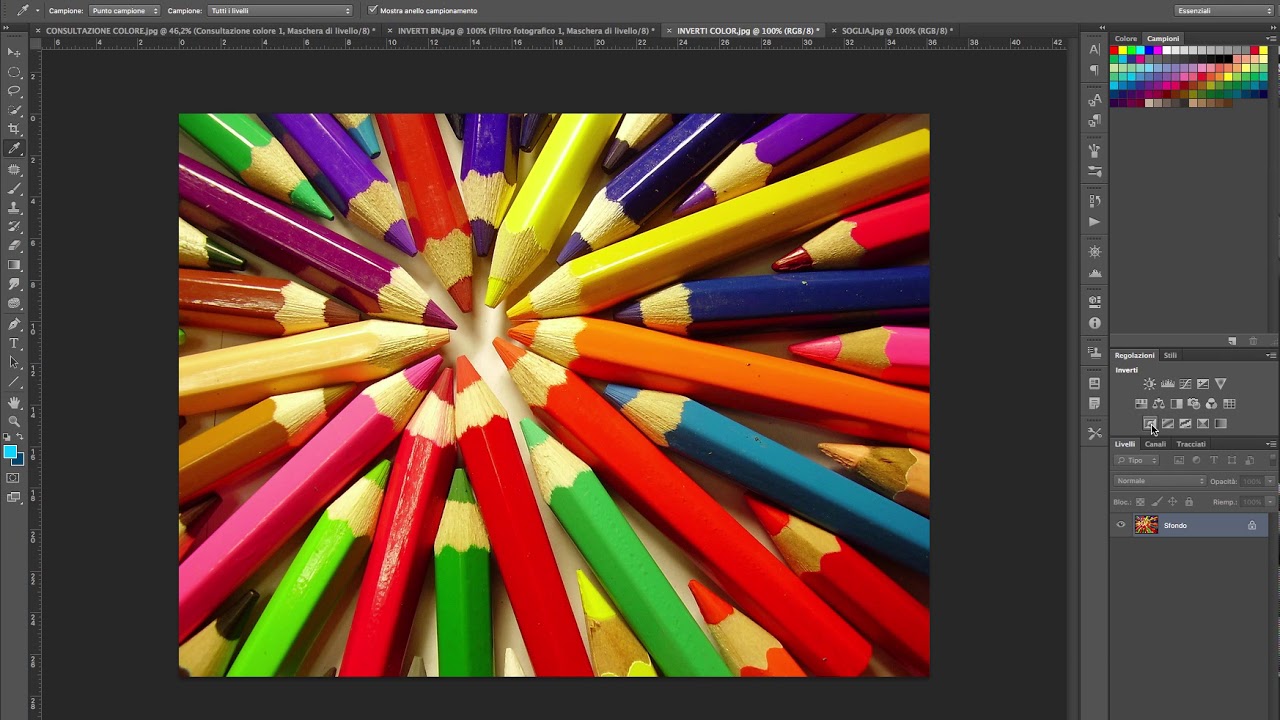Toggle lock position in Livelli
Screen dimensions: 1280x720
tap(1173, 502)
